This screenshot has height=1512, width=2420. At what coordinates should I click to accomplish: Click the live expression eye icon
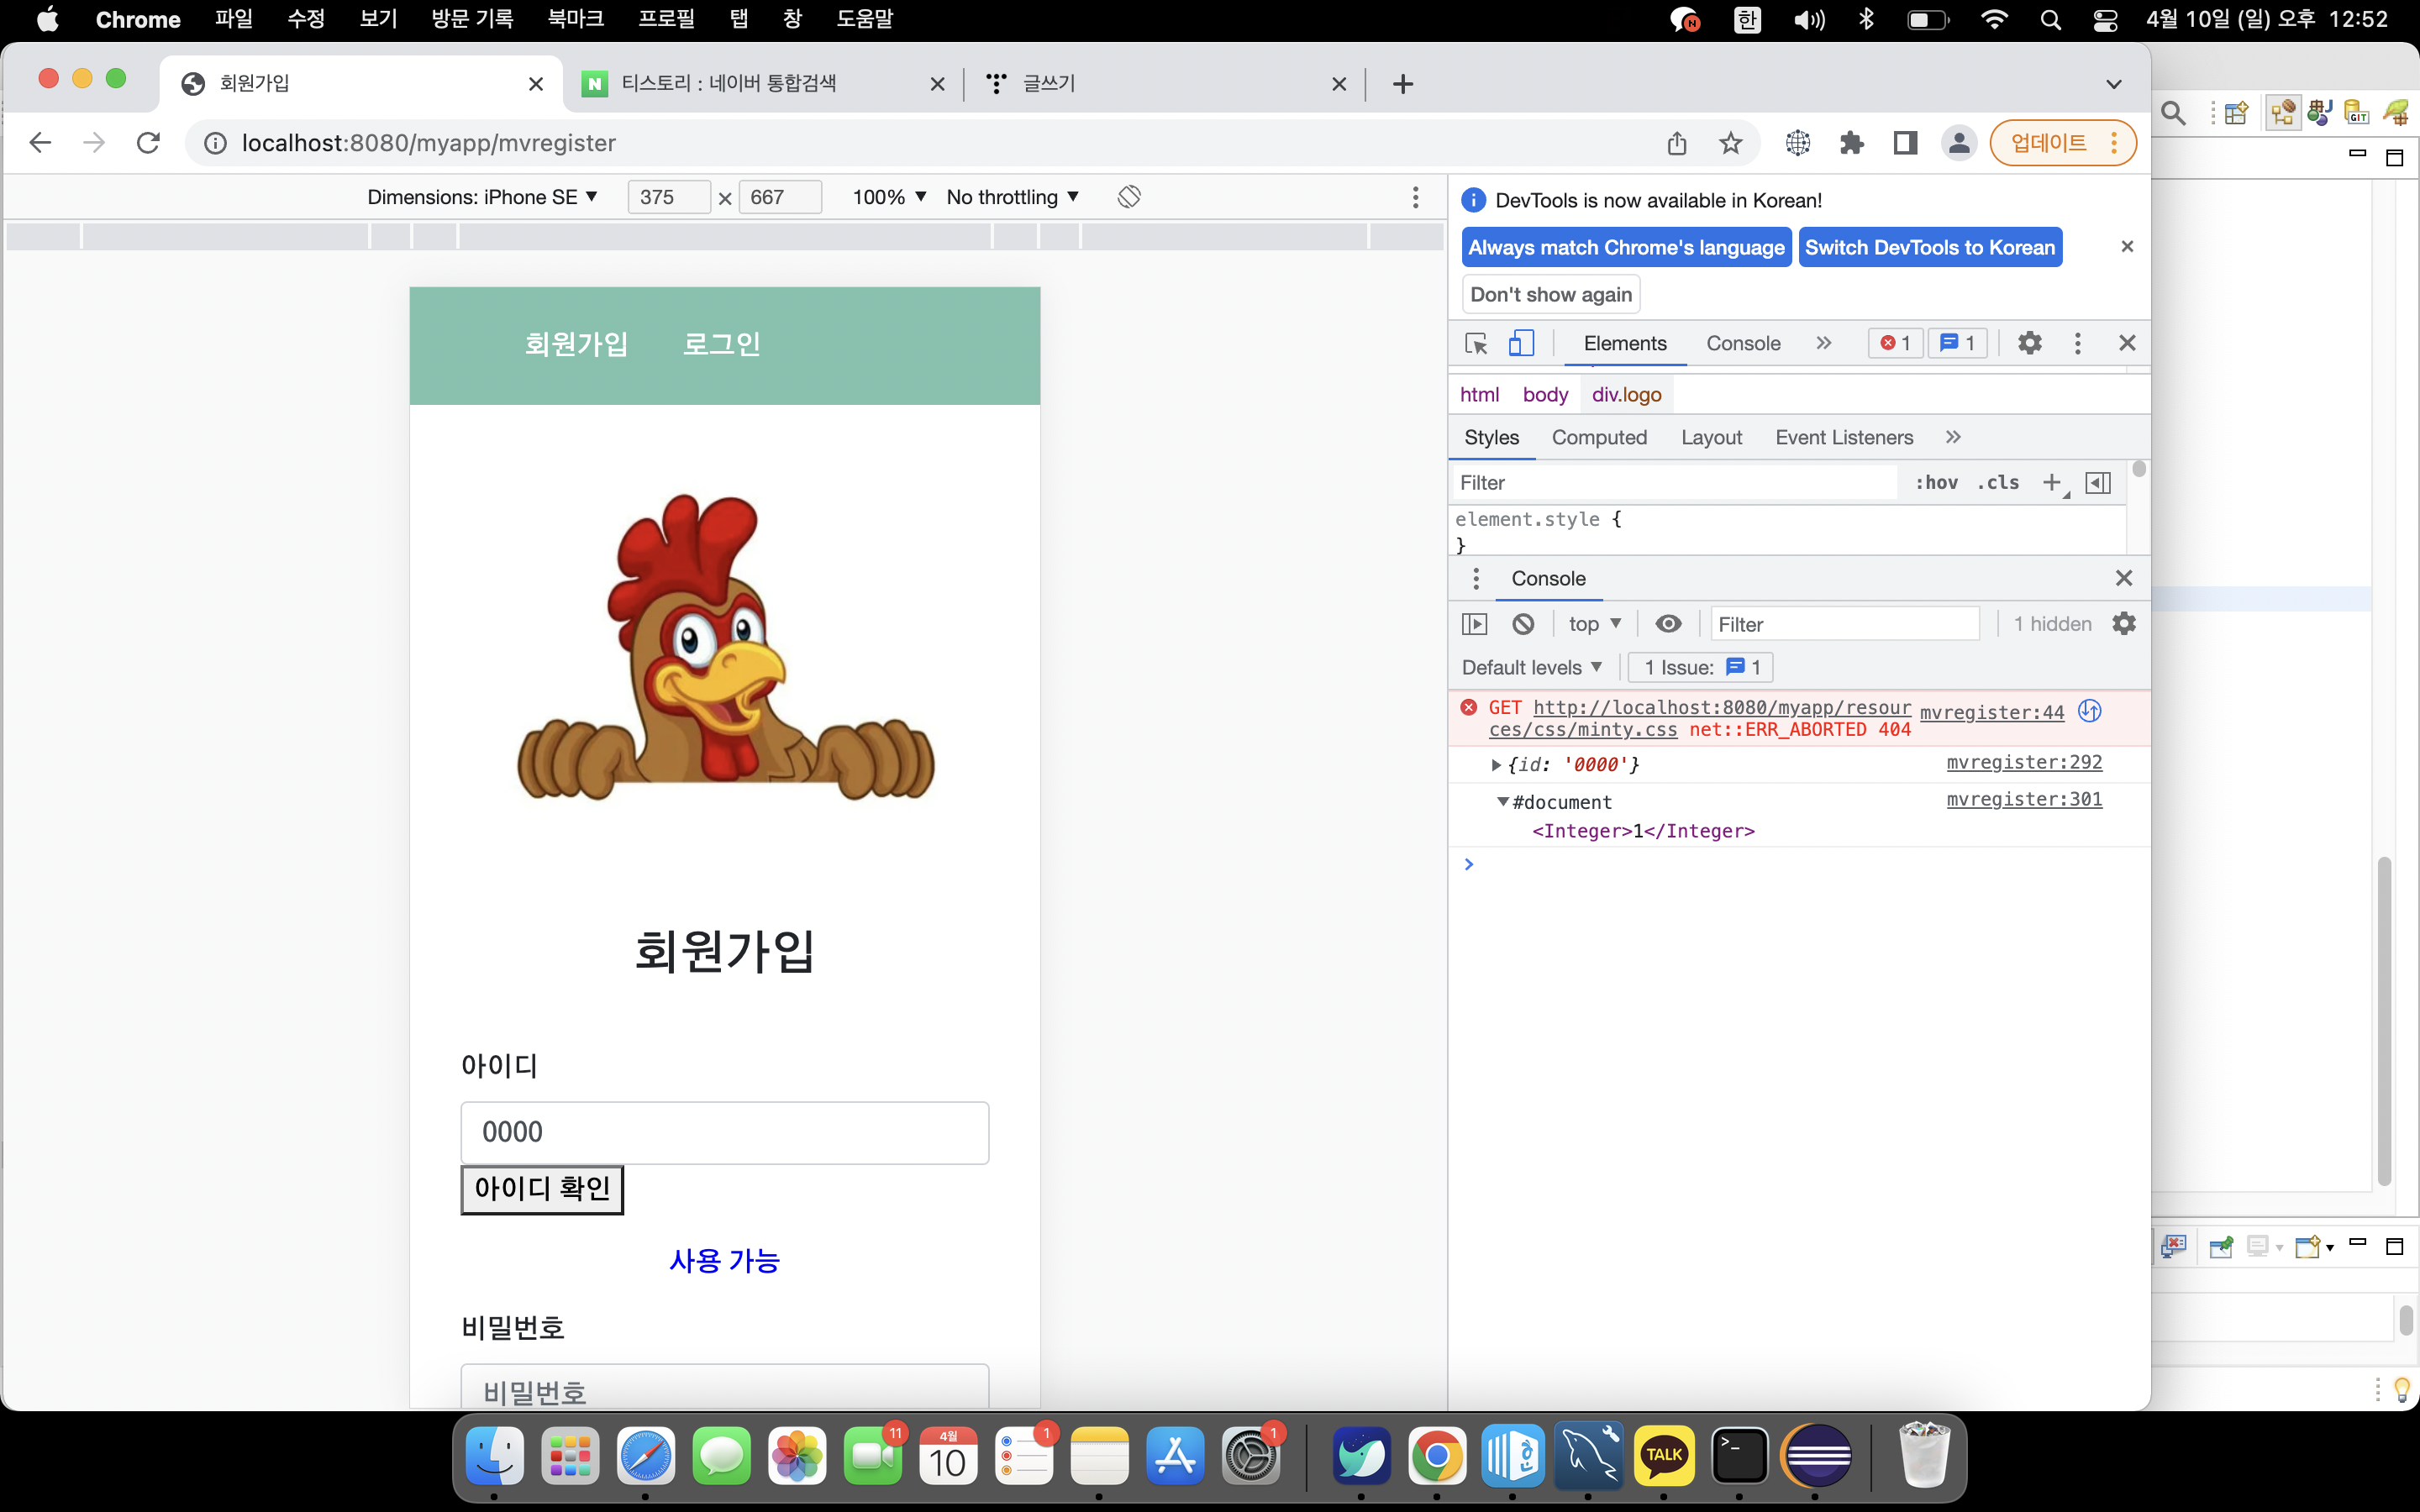pyautogui.click(x=1668, y=624)
